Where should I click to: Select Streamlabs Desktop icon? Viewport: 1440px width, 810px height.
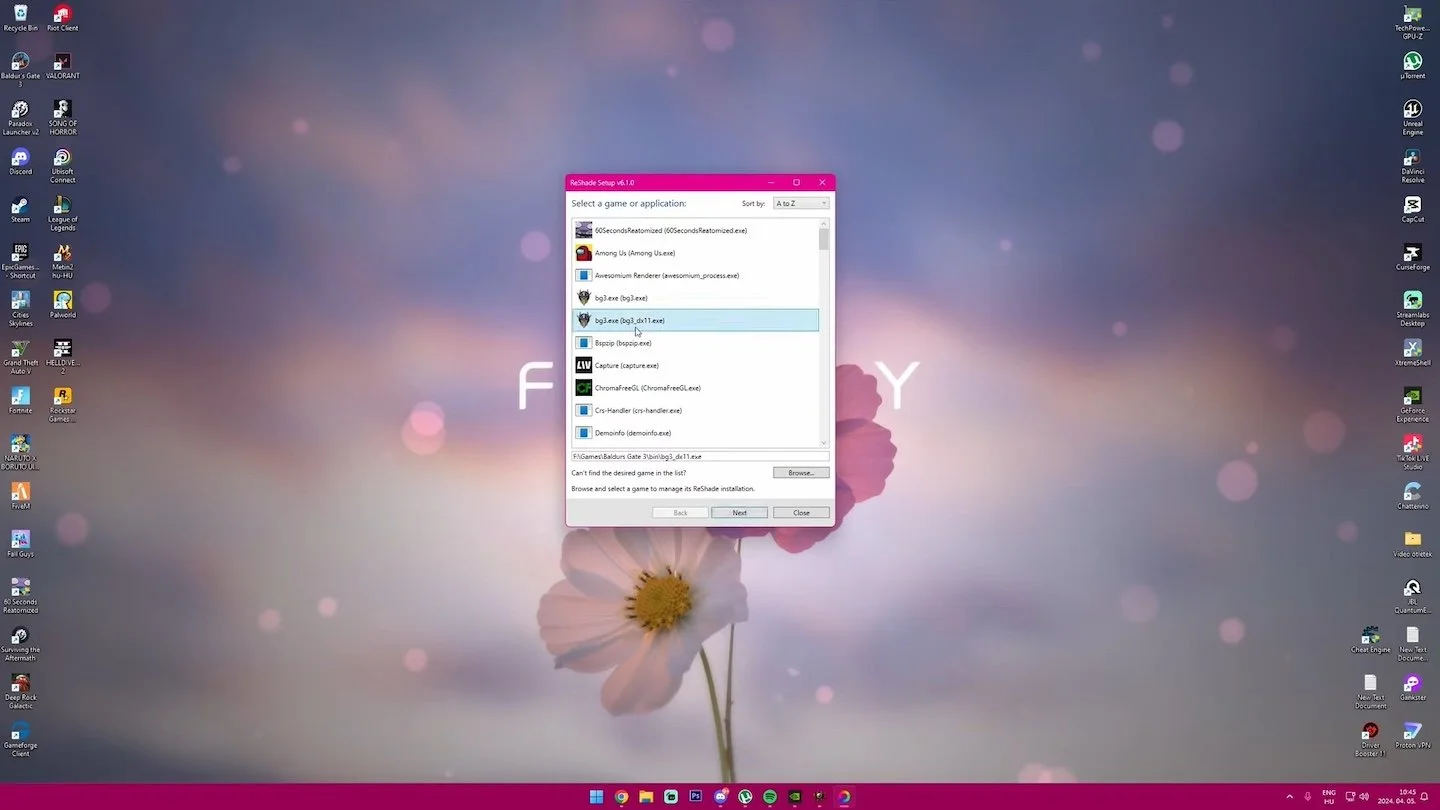[x=1412, y=309]
